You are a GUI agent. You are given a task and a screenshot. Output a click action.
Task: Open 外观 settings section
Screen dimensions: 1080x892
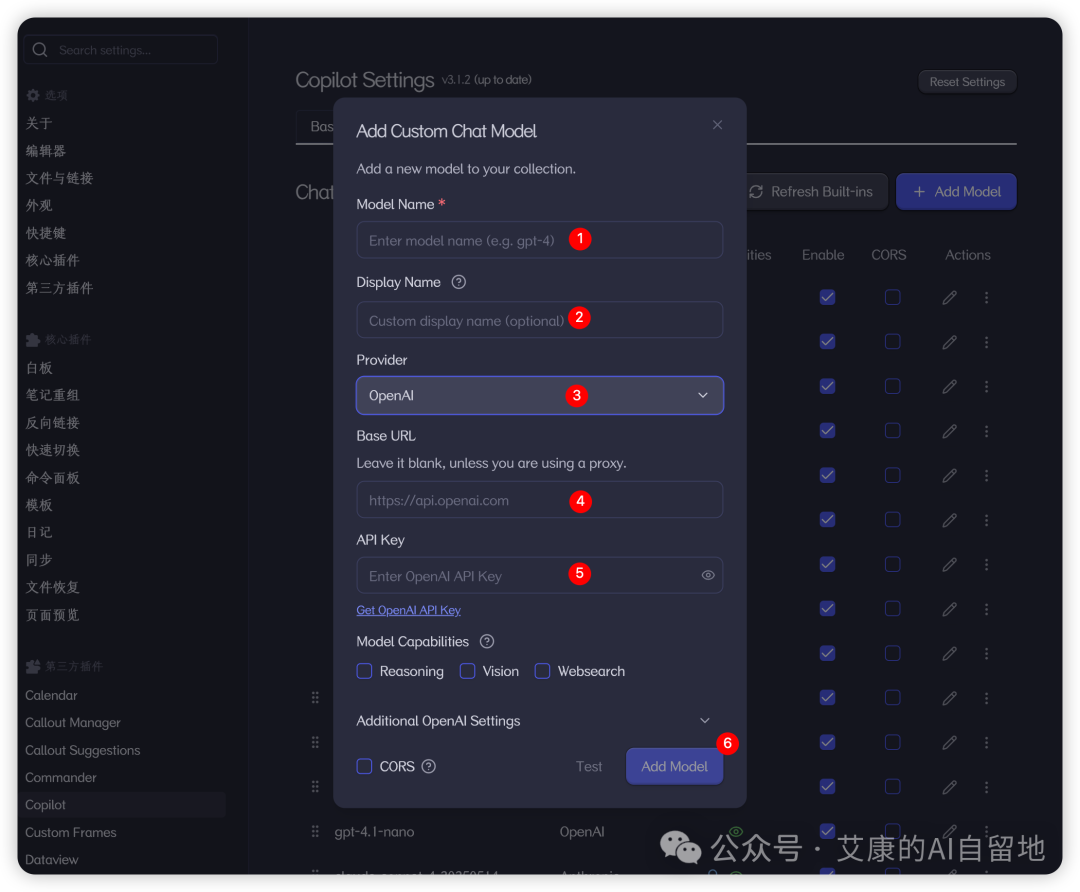pos(39,205)
